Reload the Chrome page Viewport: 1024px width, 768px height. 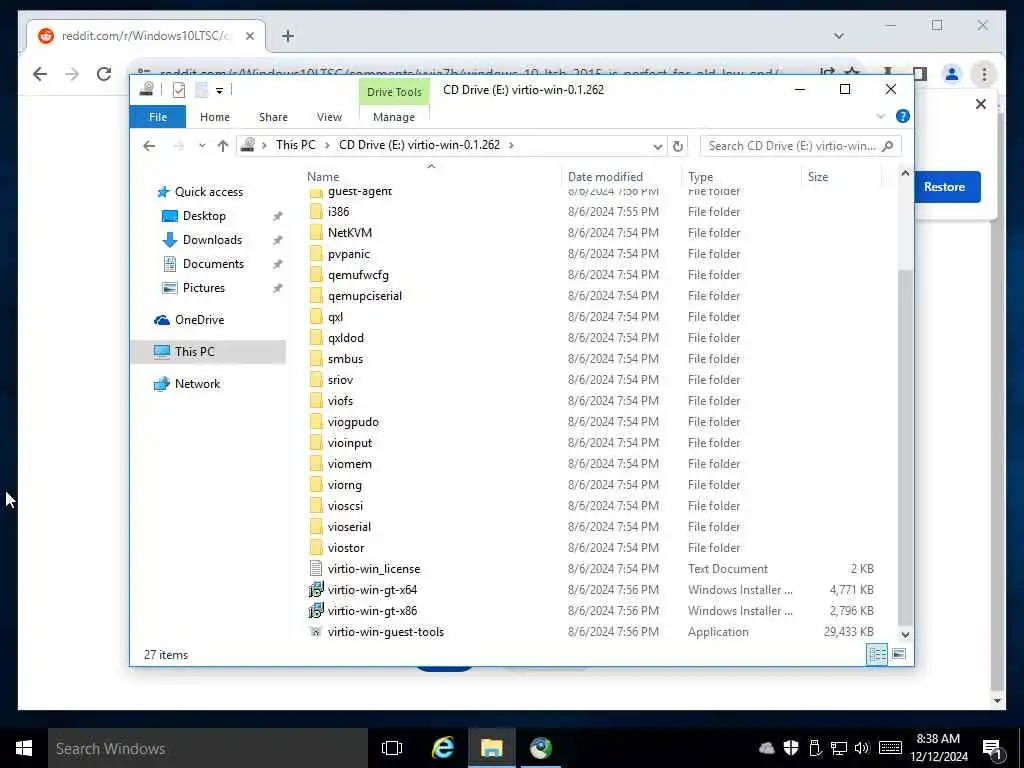pos(104,74)
